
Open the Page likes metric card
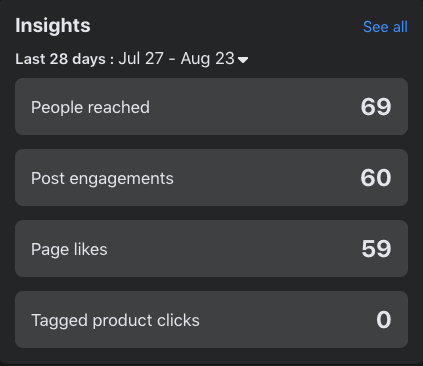(x=211, y=249)
